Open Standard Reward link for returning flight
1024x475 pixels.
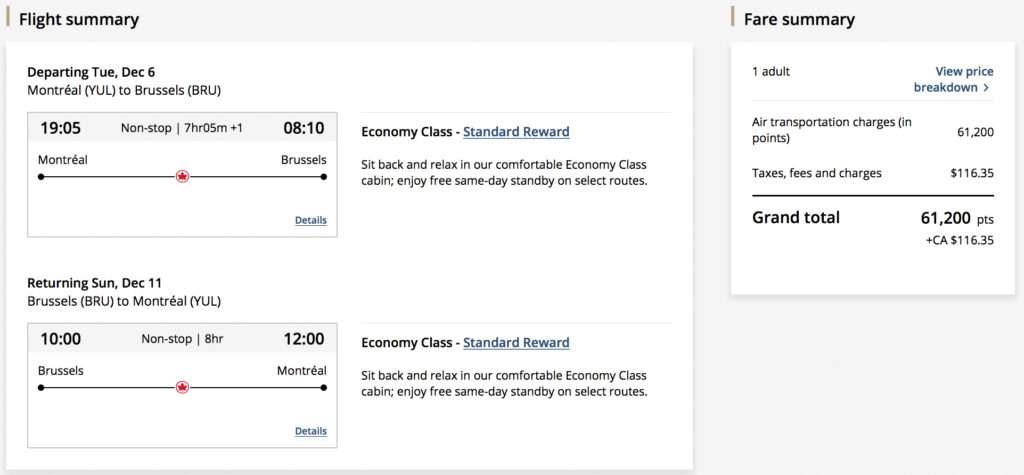click(516, 343)
